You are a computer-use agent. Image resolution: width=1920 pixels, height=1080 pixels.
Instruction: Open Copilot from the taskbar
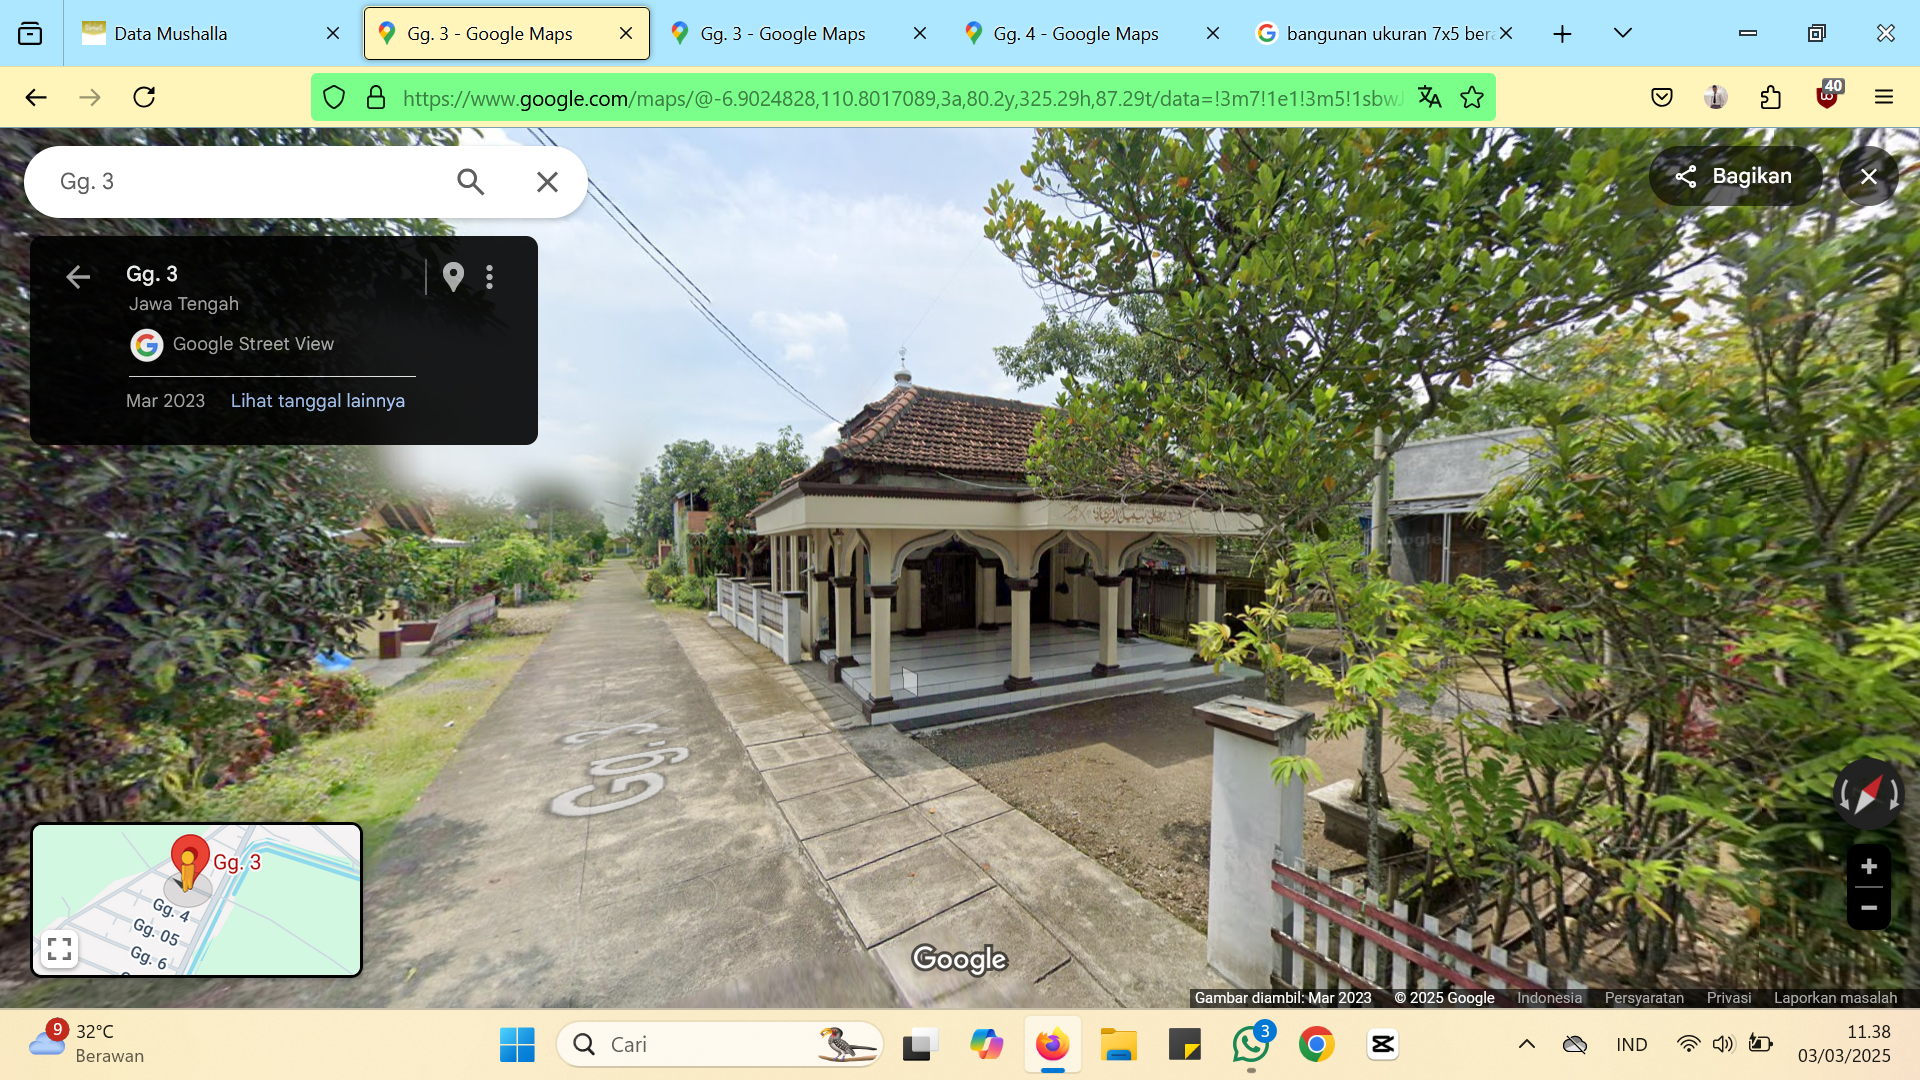[x=986, y=1044]
